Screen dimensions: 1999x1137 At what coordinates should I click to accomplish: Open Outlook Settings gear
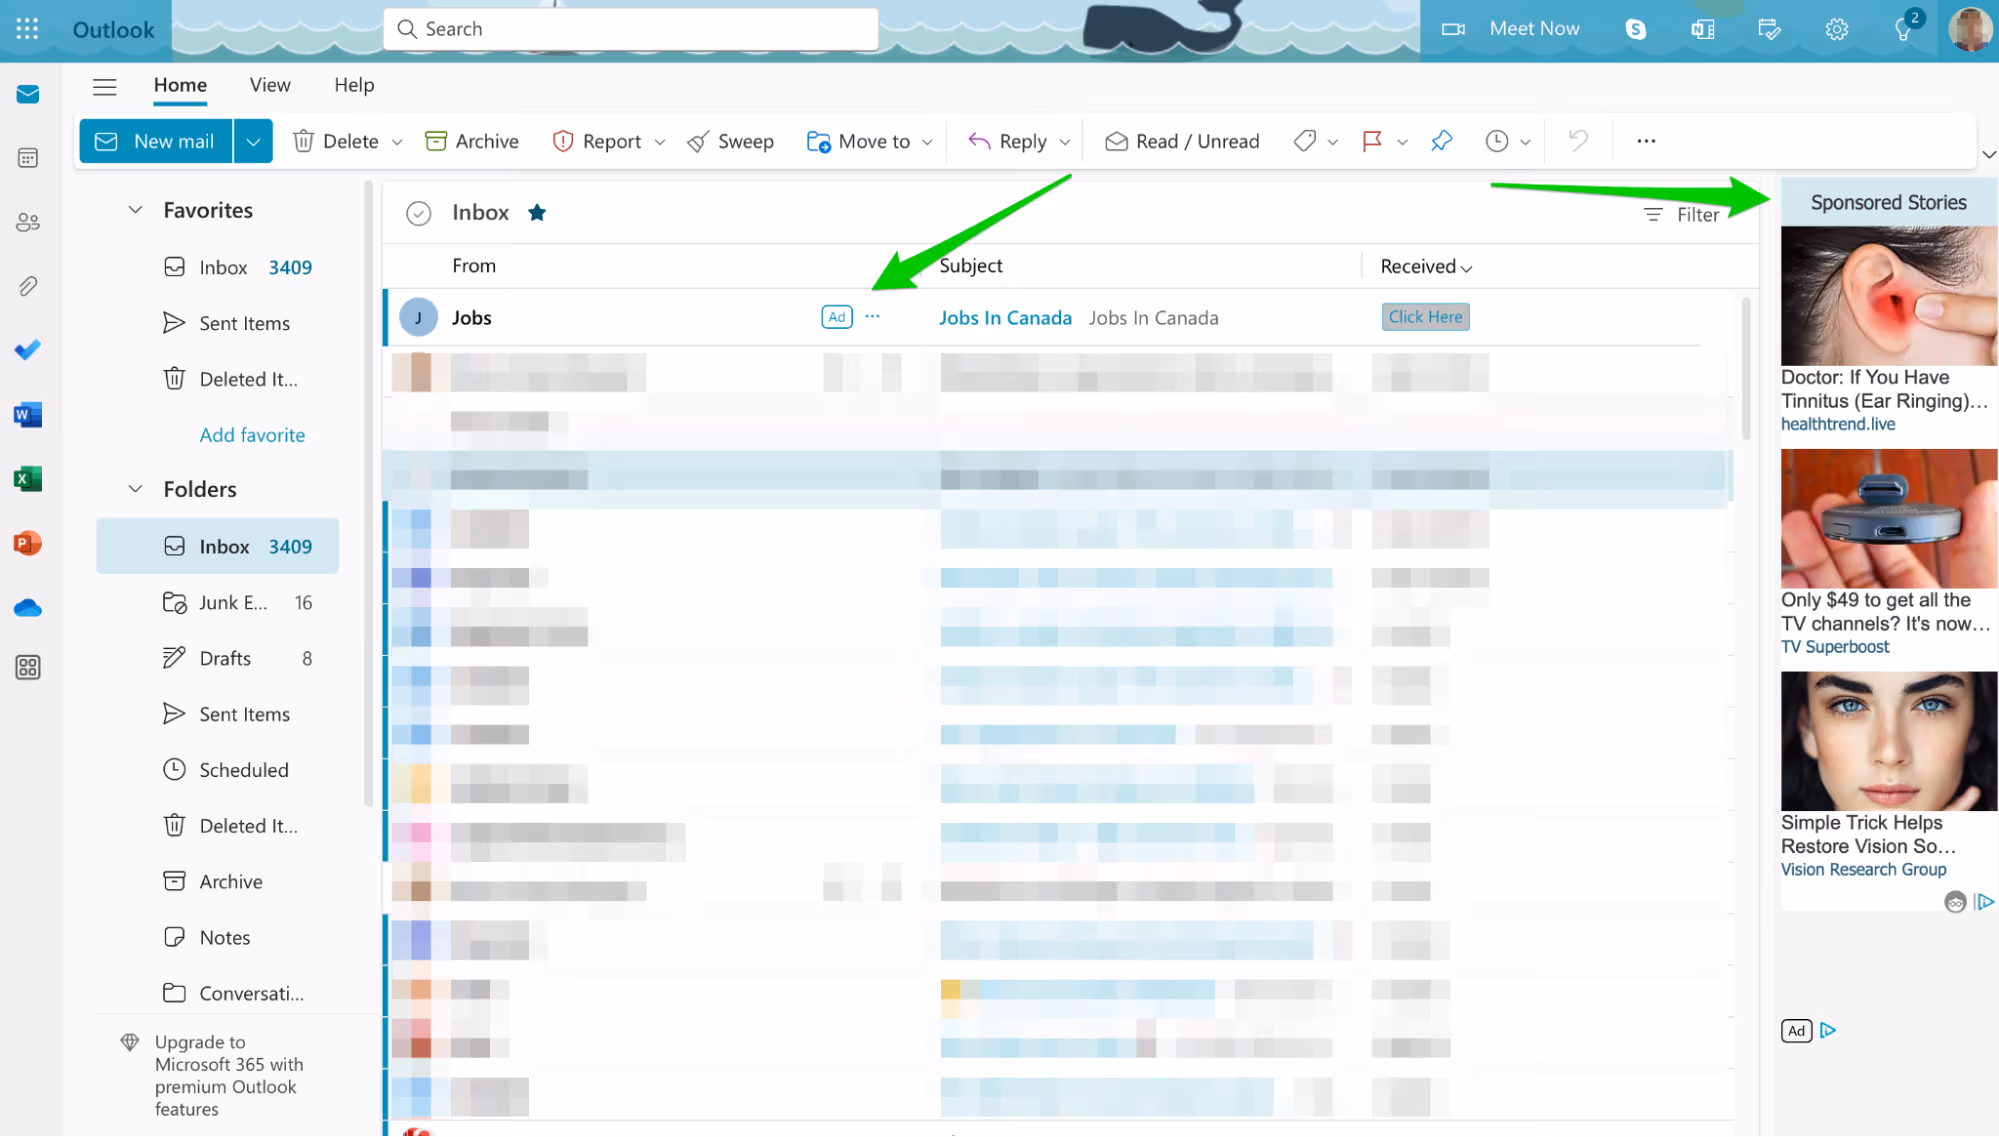tap(1836, 29)
